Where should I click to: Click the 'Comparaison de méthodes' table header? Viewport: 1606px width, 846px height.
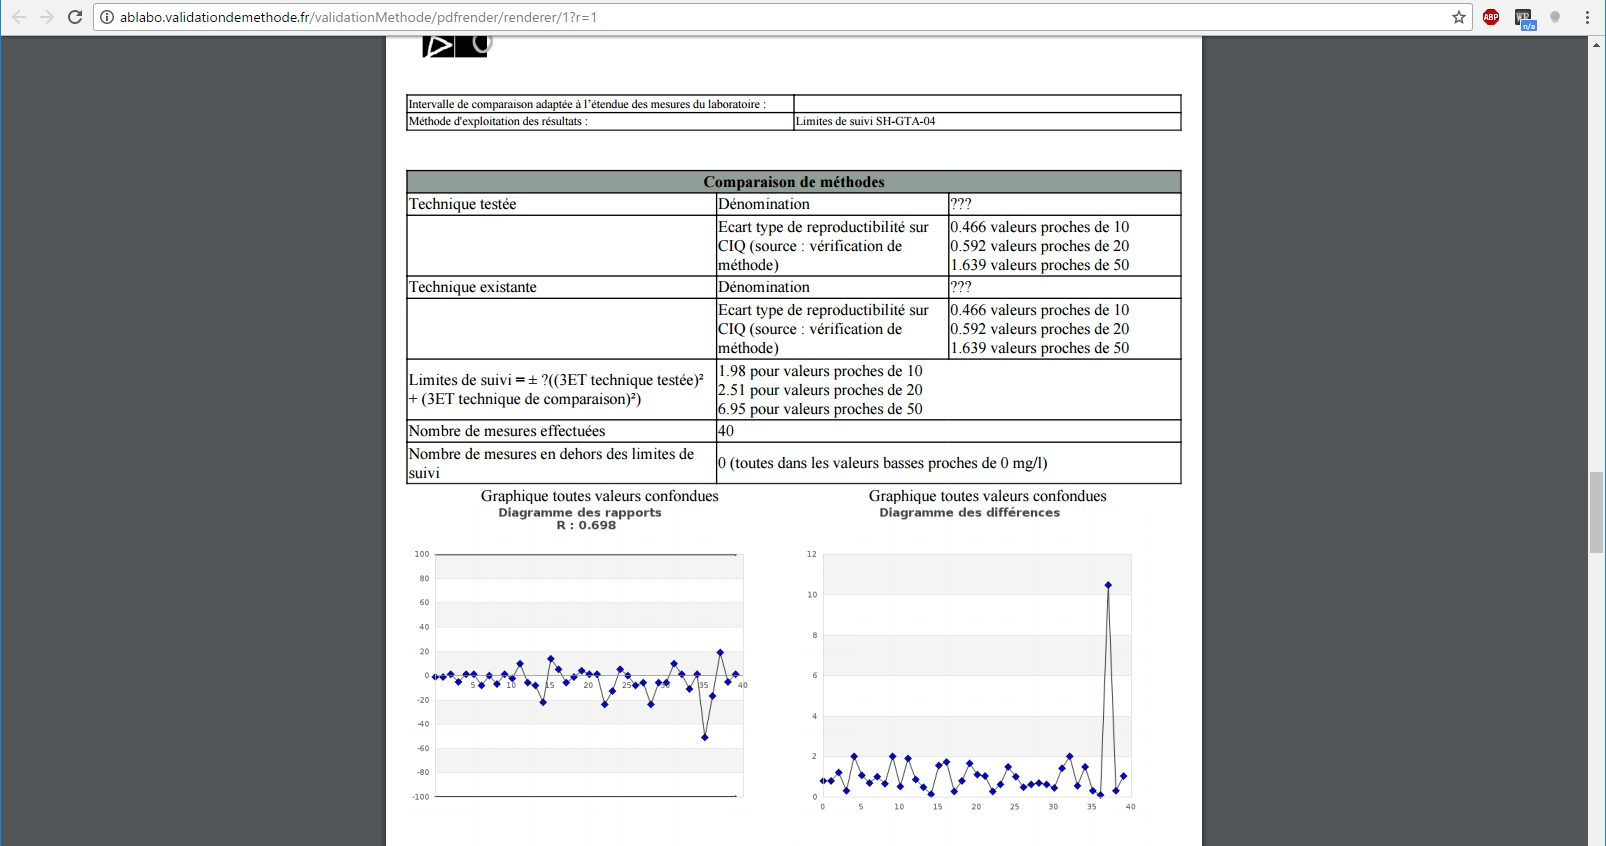coord(793,182)
